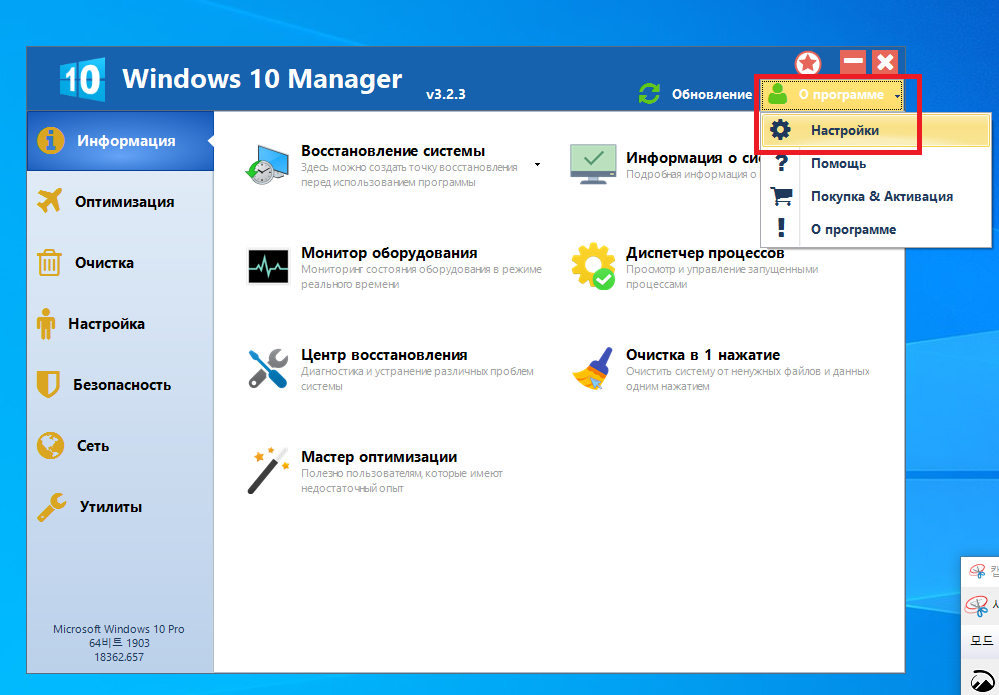
Task: Go to the Безопасность sidebar tab
Action: (x=121, y=385)
